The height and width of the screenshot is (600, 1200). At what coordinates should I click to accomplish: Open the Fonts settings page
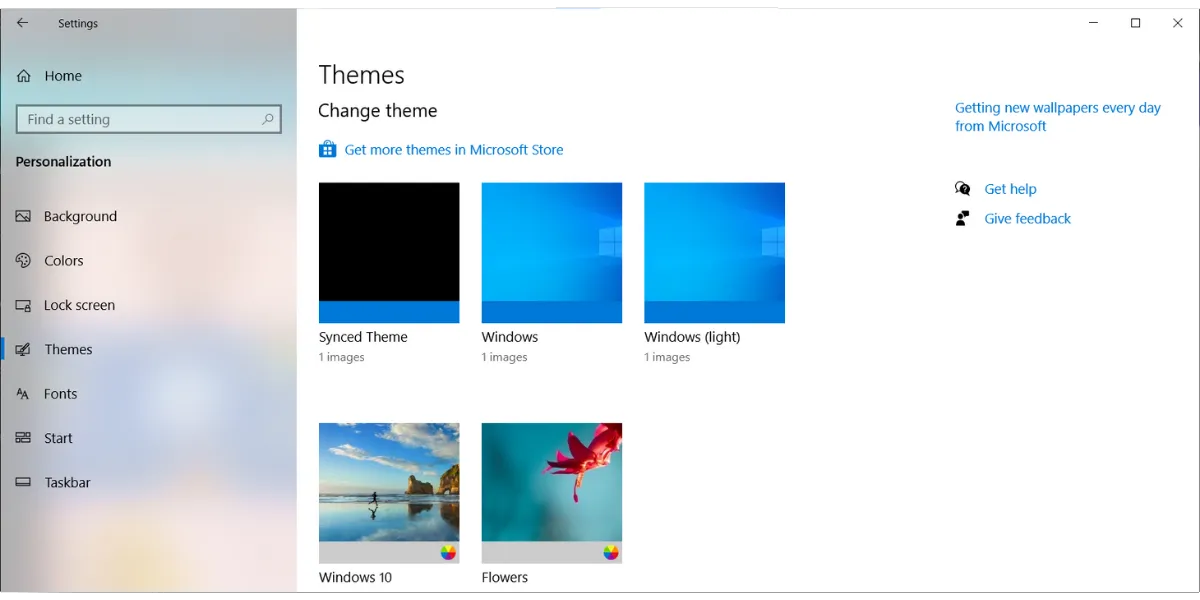[60, 394]
